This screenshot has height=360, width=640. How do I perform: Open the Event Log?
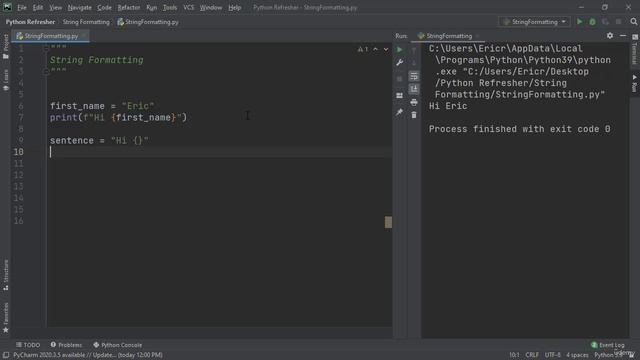click(x=608, y=345)
